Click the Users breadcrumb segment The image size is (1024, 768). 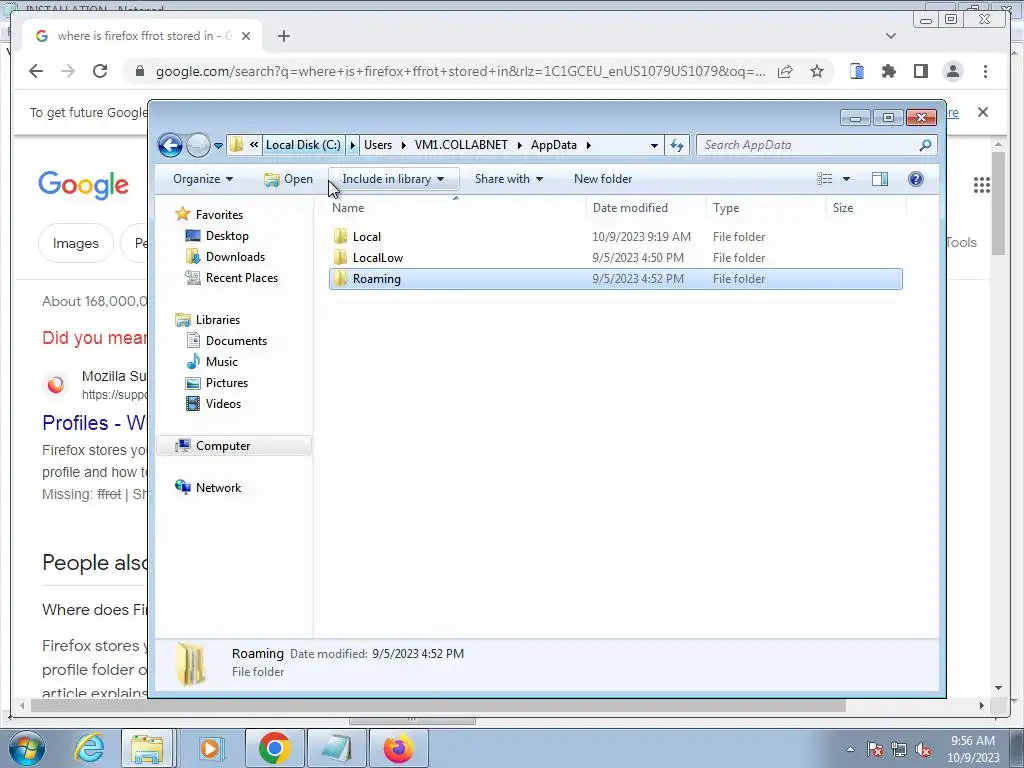[378, 145]
